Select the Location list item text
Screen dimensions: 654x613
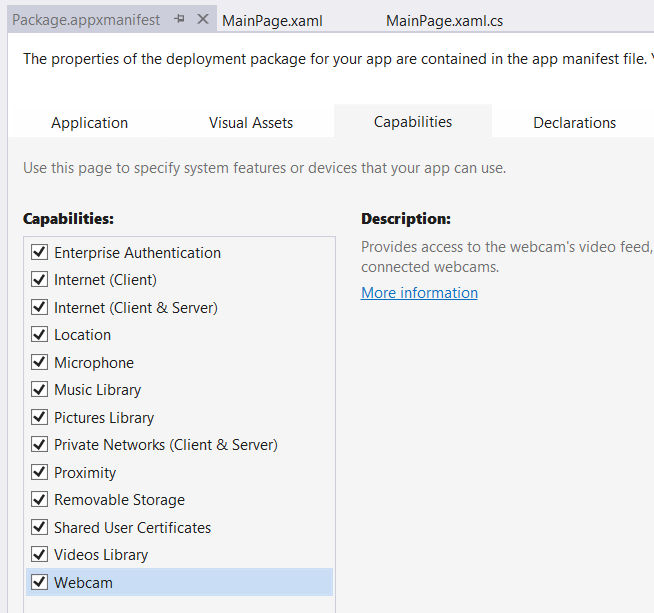83,335
